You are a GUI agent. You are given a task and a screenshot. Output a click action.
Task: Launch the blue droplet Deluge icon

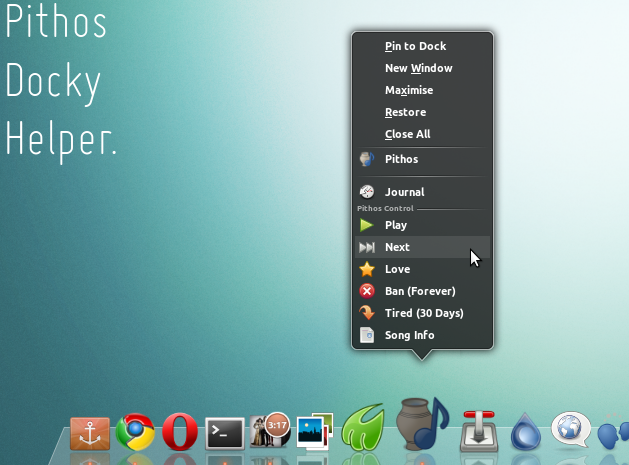tap(525, 432)
